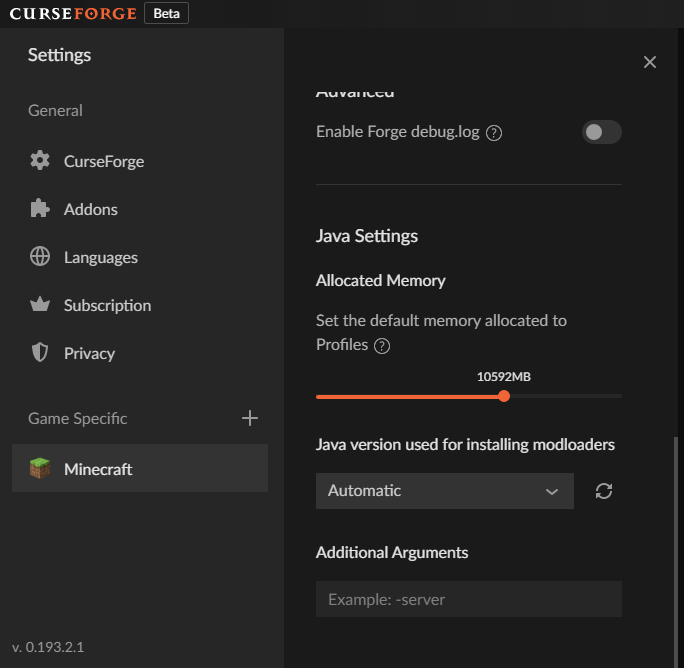Select Minecraft game settings
Viewport: 684px width, 668px height.
click(140, 468)
